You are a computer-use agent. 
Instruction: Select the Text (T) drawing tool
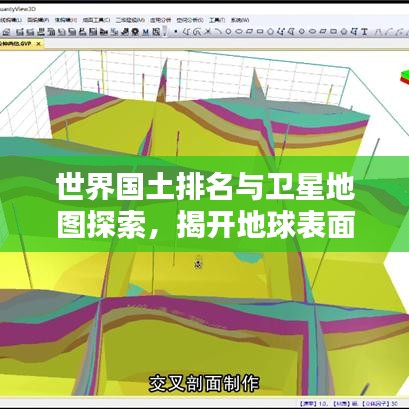[364, 32]
